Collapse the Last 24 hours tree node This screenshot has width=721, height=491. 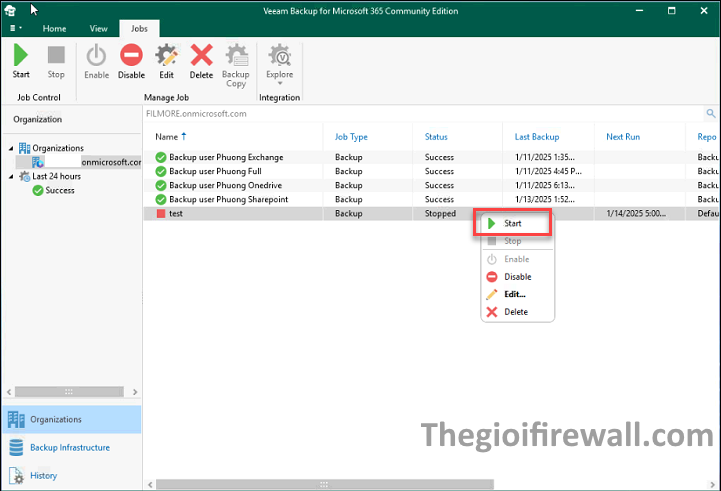coord(11,176)
